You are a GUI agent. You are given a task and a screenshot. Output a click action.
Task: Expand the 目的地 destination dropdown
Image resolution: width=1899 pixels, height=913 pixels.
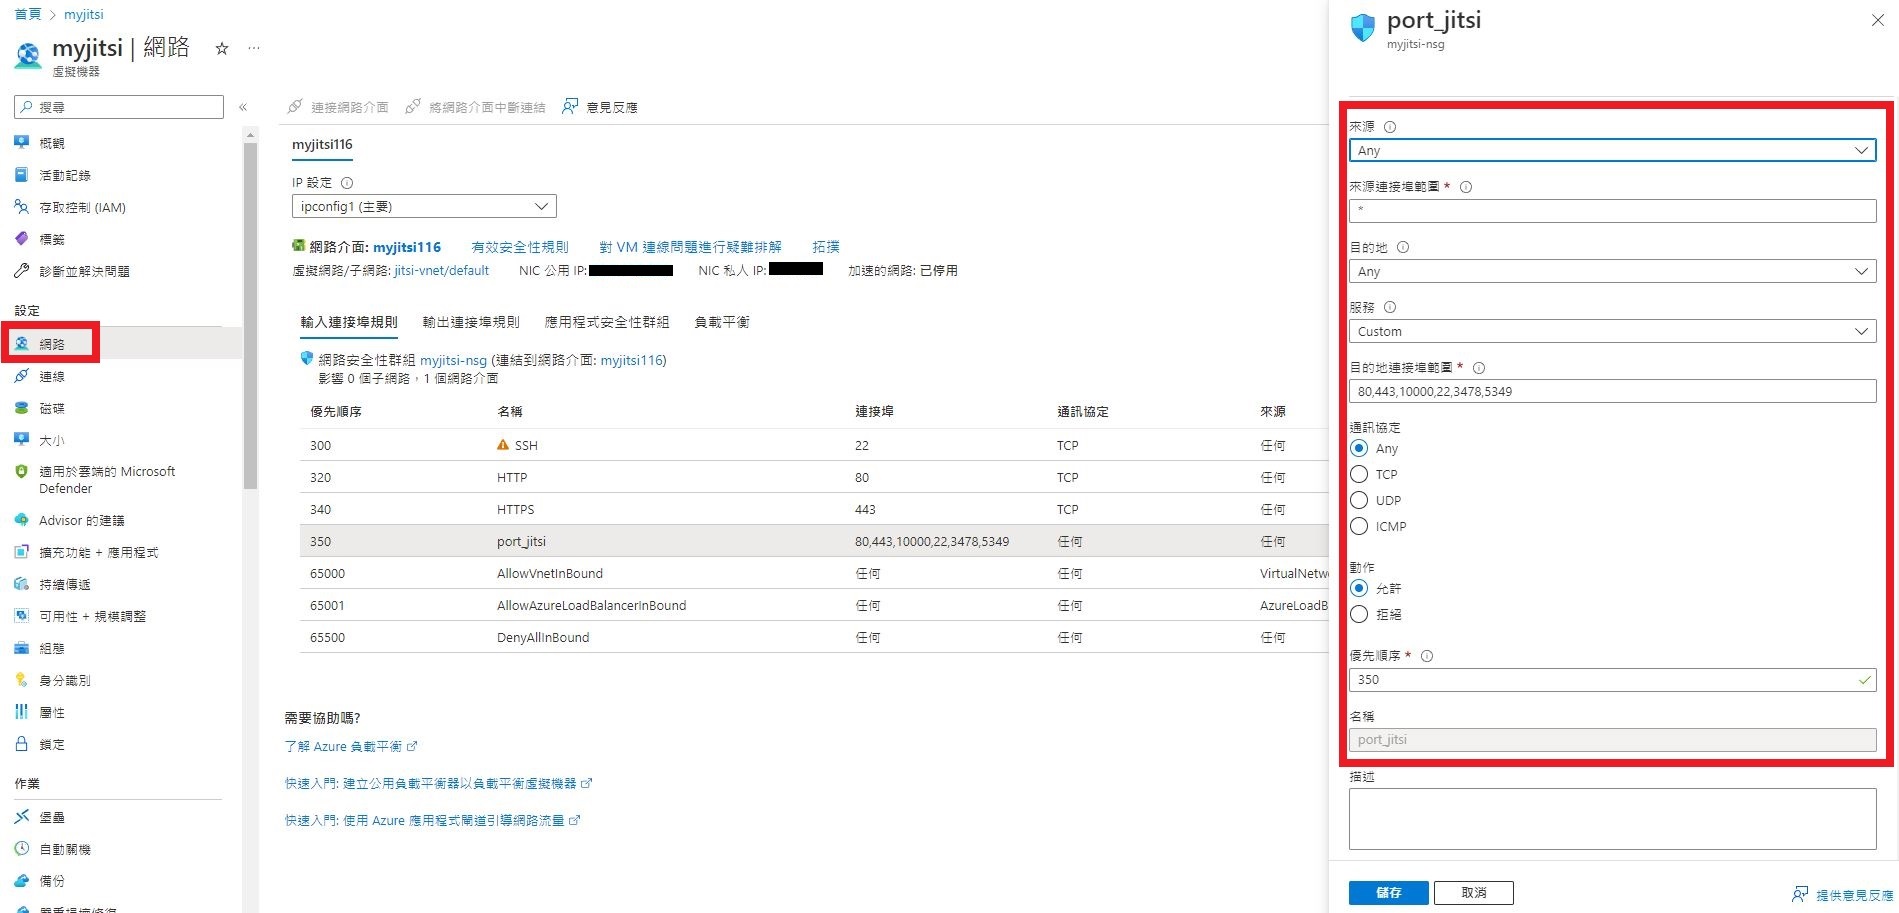pyautogui.click(x=1612, y=271)
